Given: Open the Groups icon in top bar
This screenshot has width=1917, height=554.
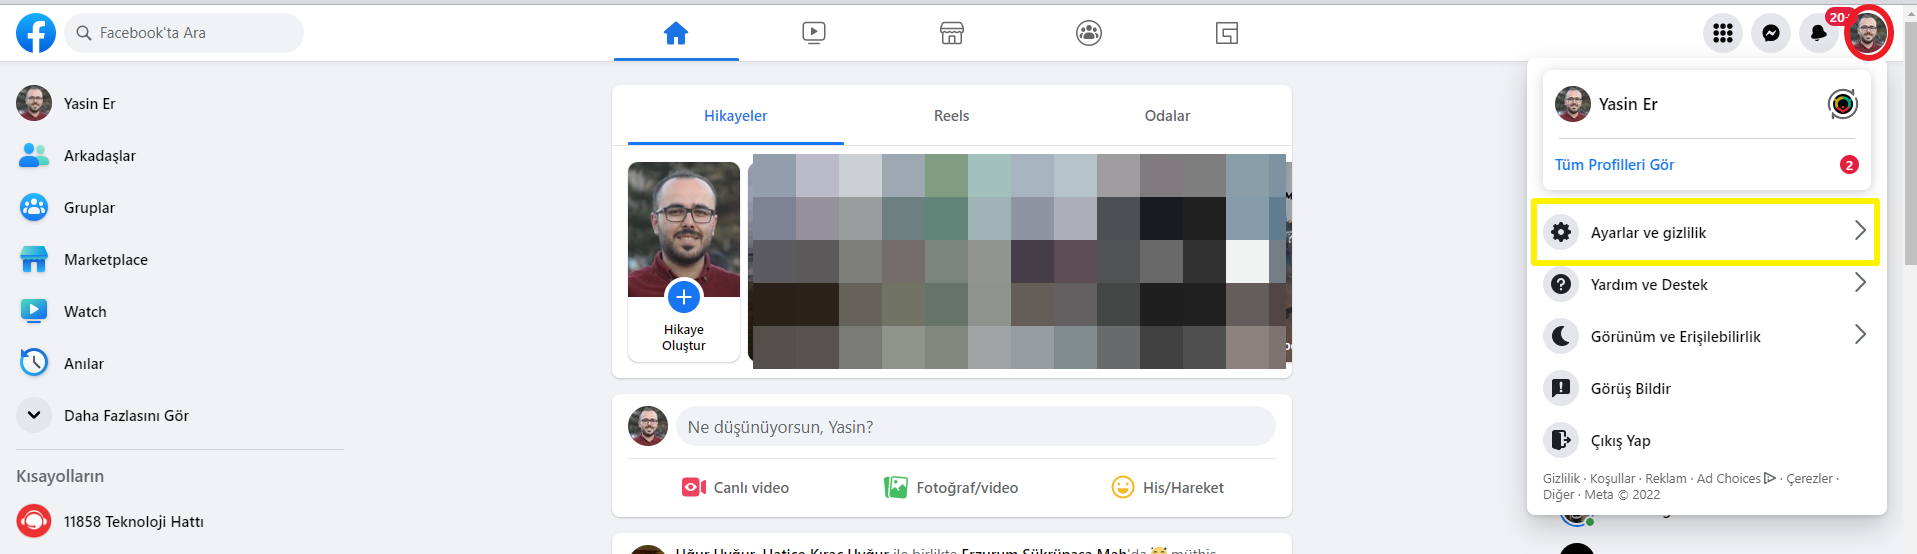Looking at the screenshot, I should [x=1089, y=33].
